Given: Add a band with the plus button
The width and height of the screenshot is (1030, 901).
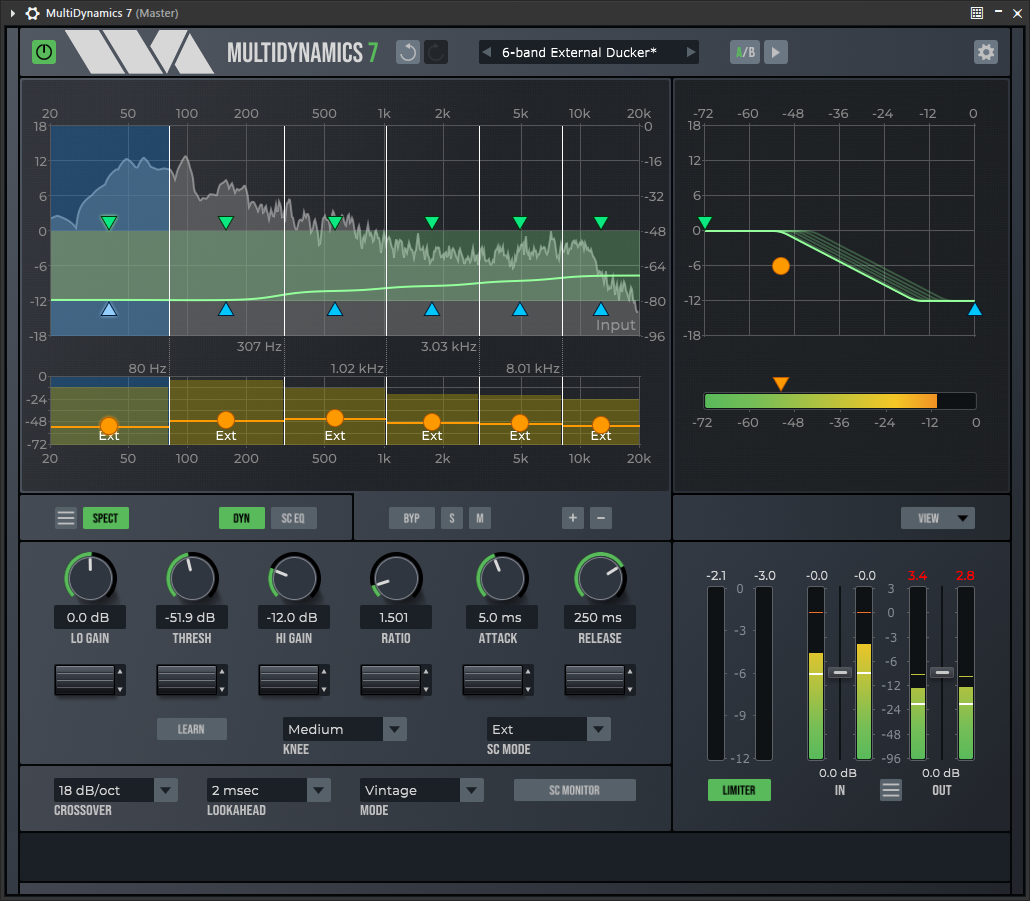Looking at the screenshot, I should tap(573, 518).
